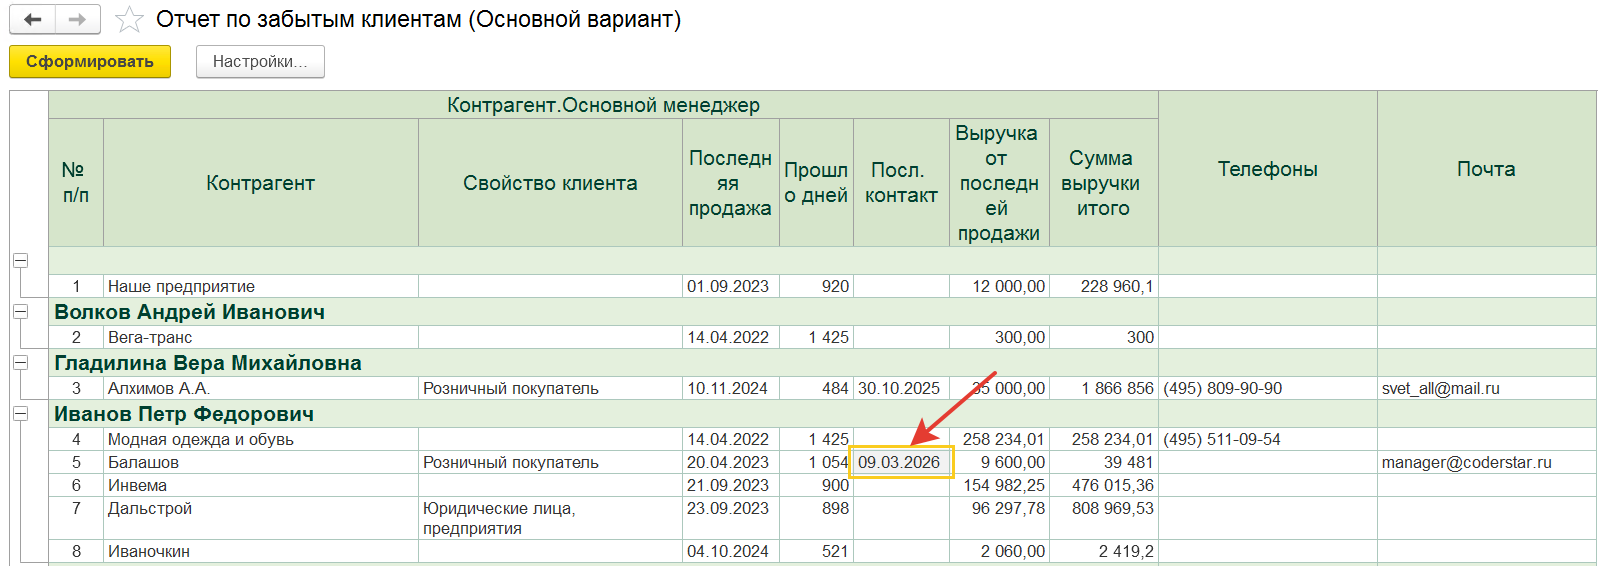The image size is (1598, 566).
Task: Select the Контрагент column header
Action: [x=260, y=182]
